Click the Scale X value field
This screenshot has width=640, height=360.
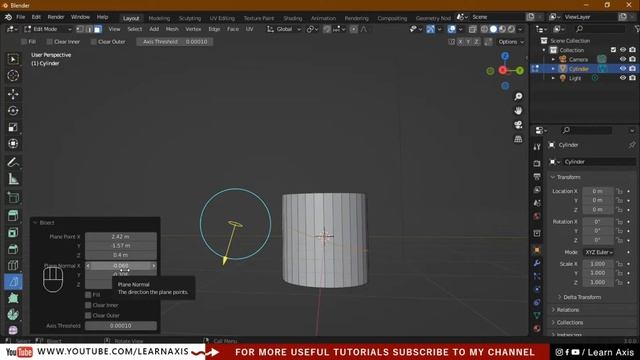tap(598, 264)
